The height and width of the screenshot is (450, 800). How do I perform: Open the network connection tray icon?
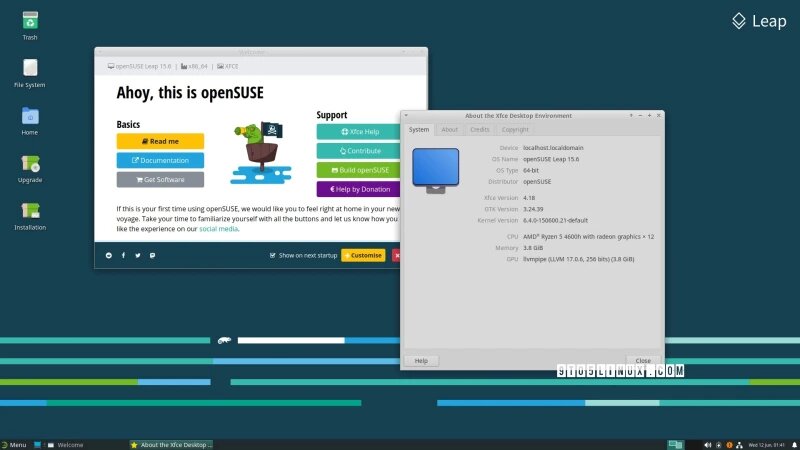pos(739,445)
